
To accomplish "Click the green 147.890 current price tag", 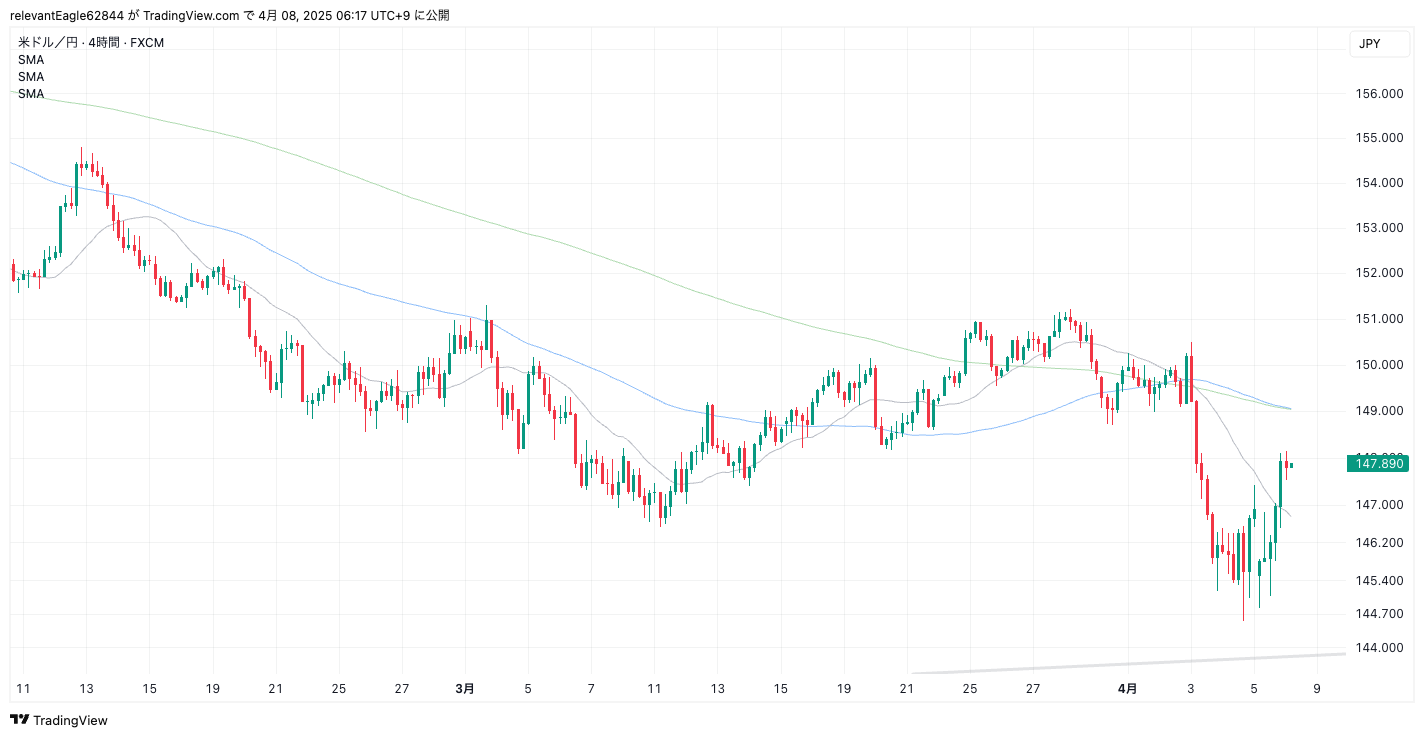I will [x=1377, y=463].
